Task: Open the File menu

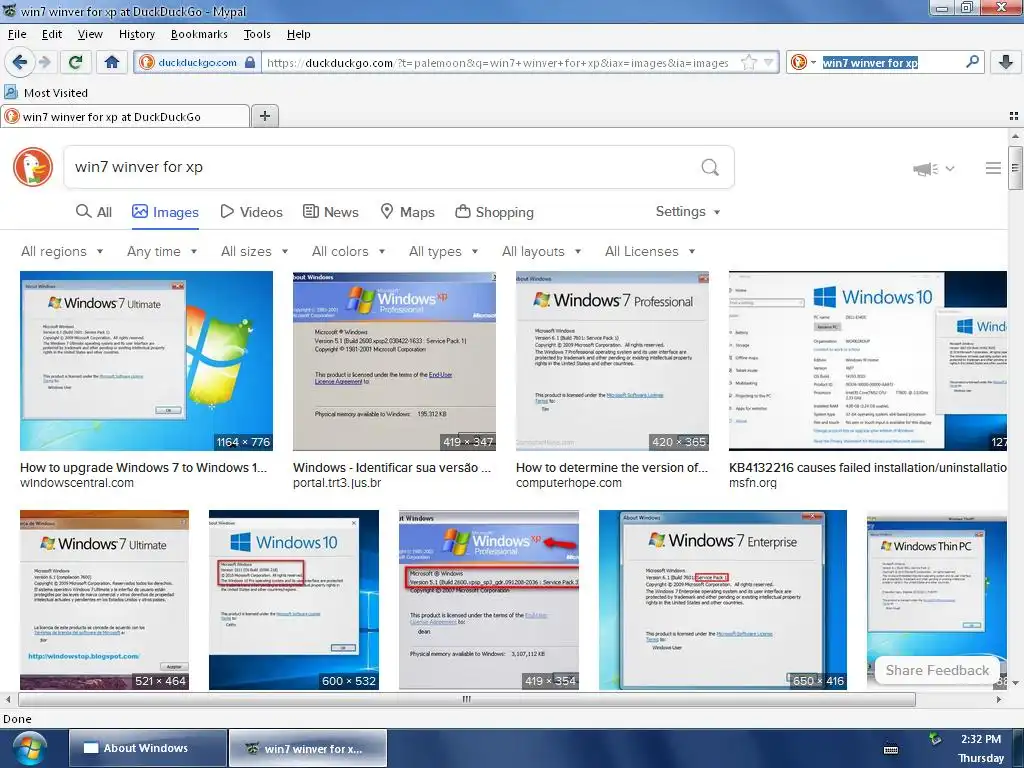Action: click(16, 34)
